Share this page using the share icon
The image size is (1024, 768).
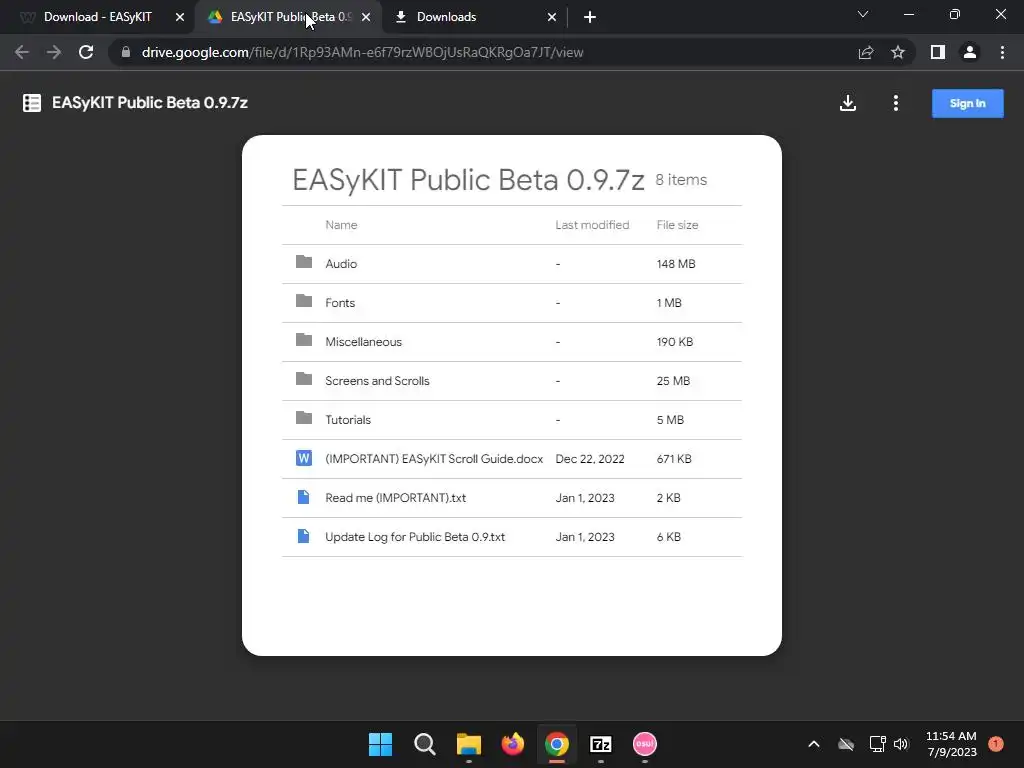click(866, 52)
